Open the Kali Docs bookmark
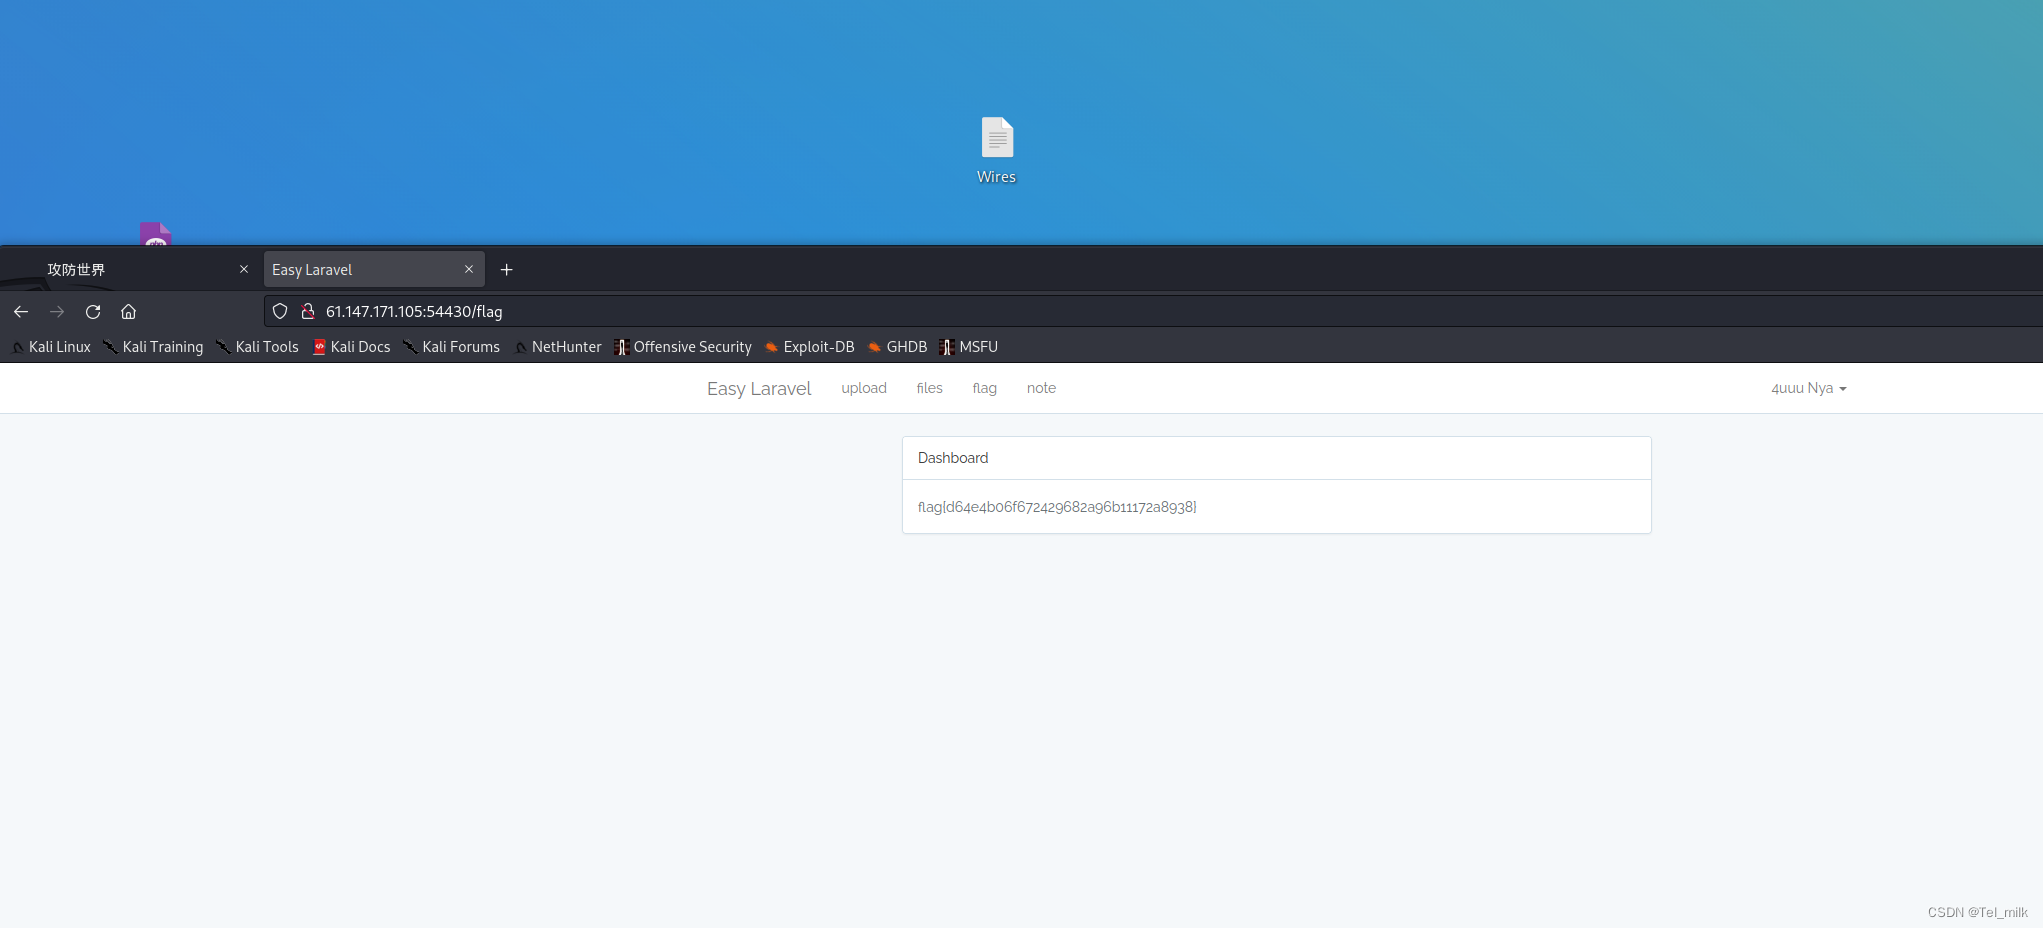 [351, 347]
